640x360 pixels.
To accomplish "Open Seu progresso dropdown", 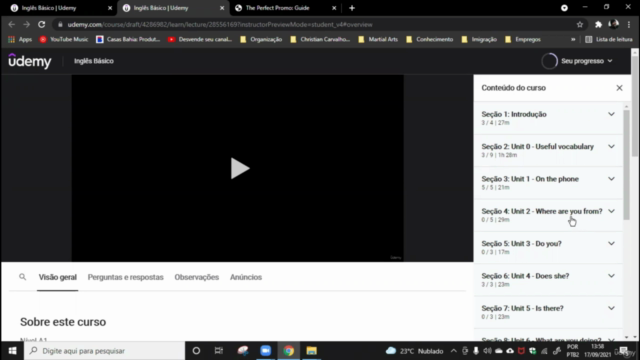I will coord(587,61).
